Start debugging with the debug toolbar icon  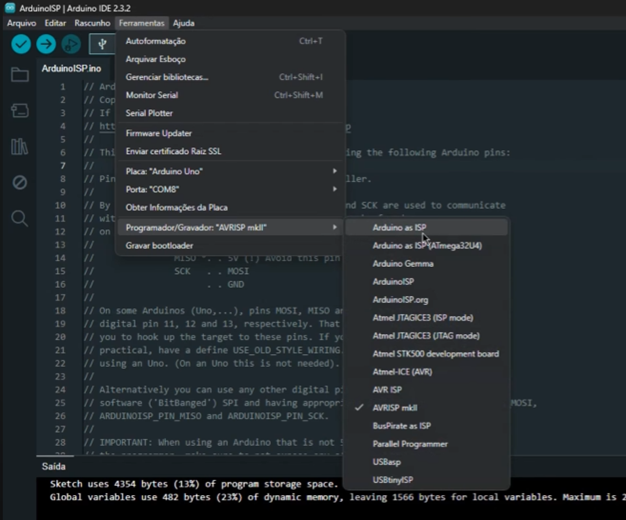pos(71,44)
